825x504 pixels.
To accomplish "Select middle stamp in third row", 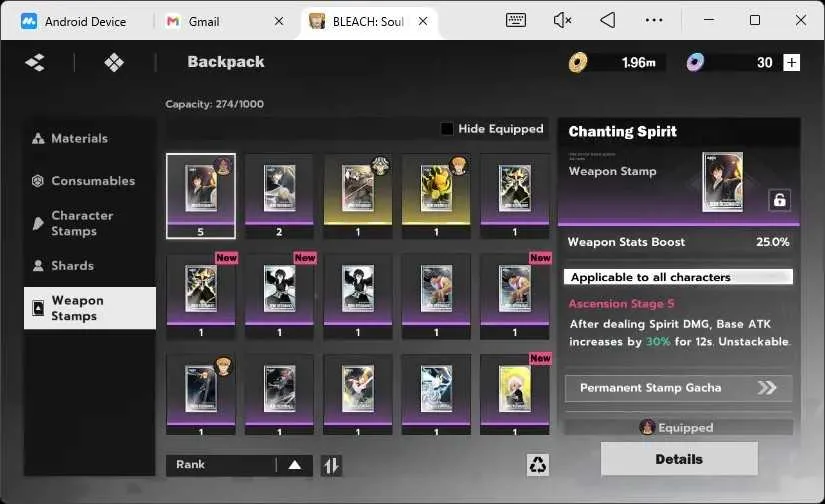I will 358,394.
